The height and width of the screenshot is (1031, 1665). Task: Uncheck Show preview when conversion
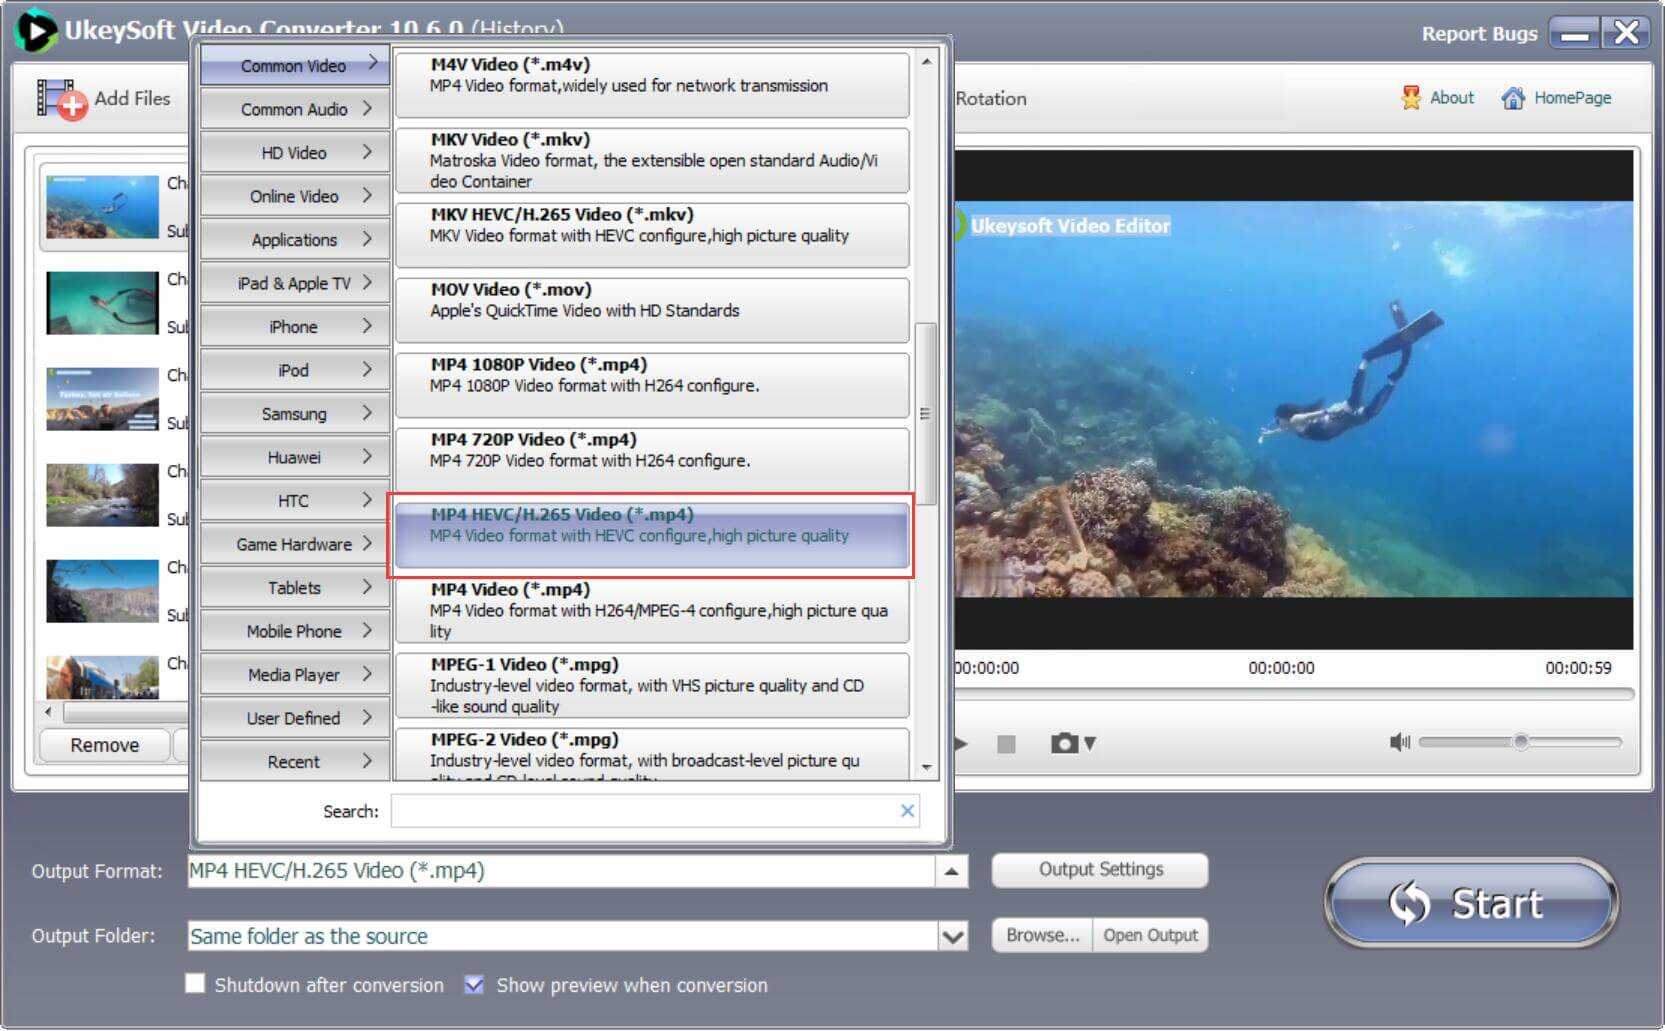pyautogui.click(x=474, y=984)
